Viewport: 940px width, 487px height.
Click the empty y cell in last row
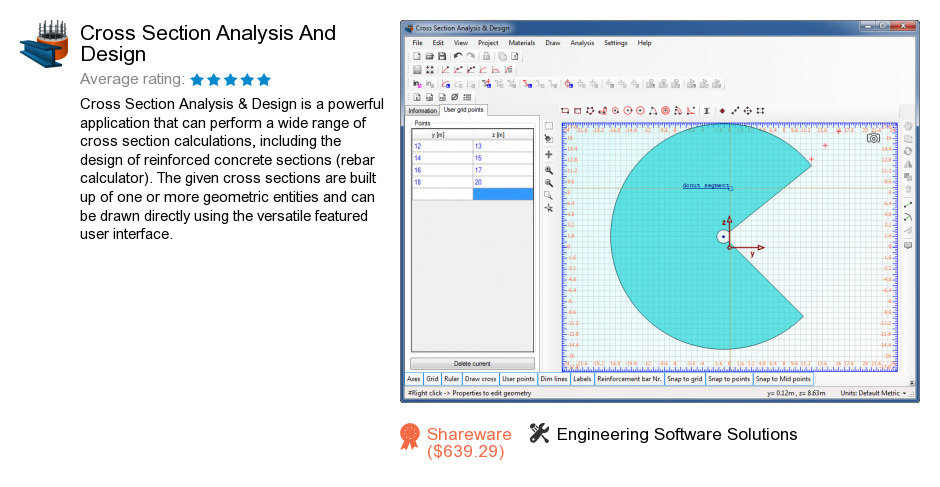[x=442, y=194]
